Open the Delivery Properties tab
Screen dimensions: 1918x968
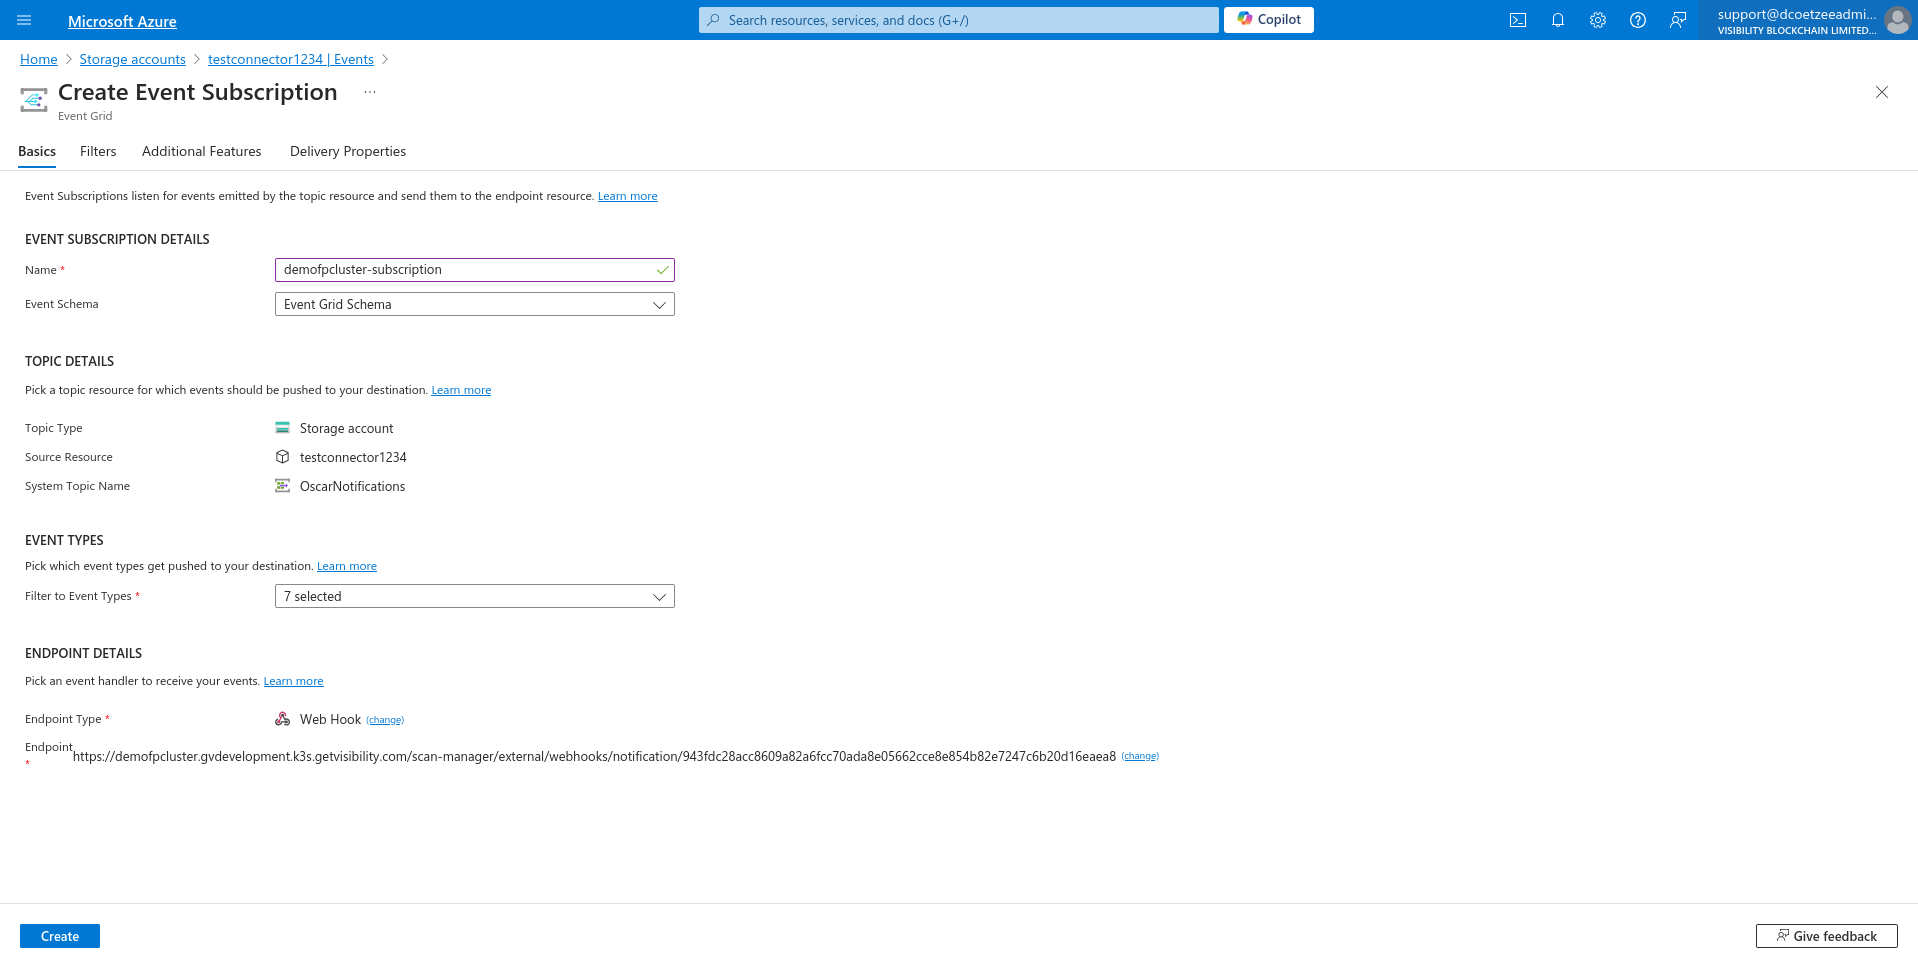coord(347,152)
